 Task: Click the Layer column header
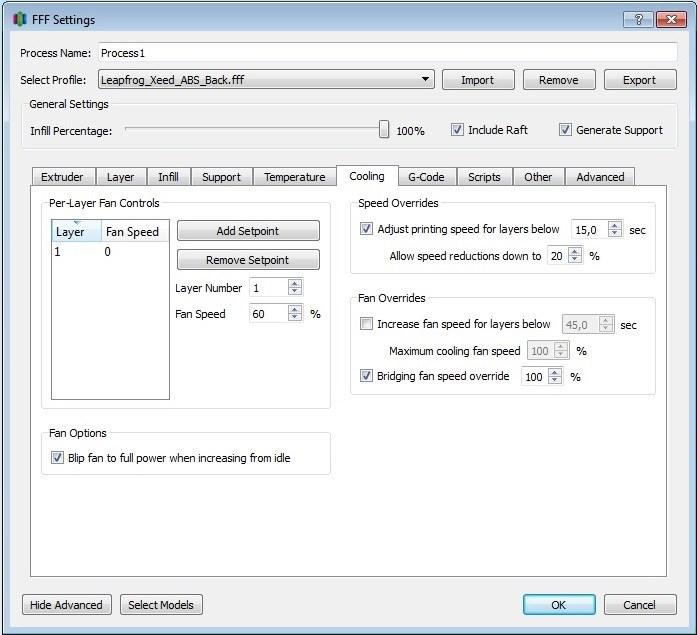(76, 232)
